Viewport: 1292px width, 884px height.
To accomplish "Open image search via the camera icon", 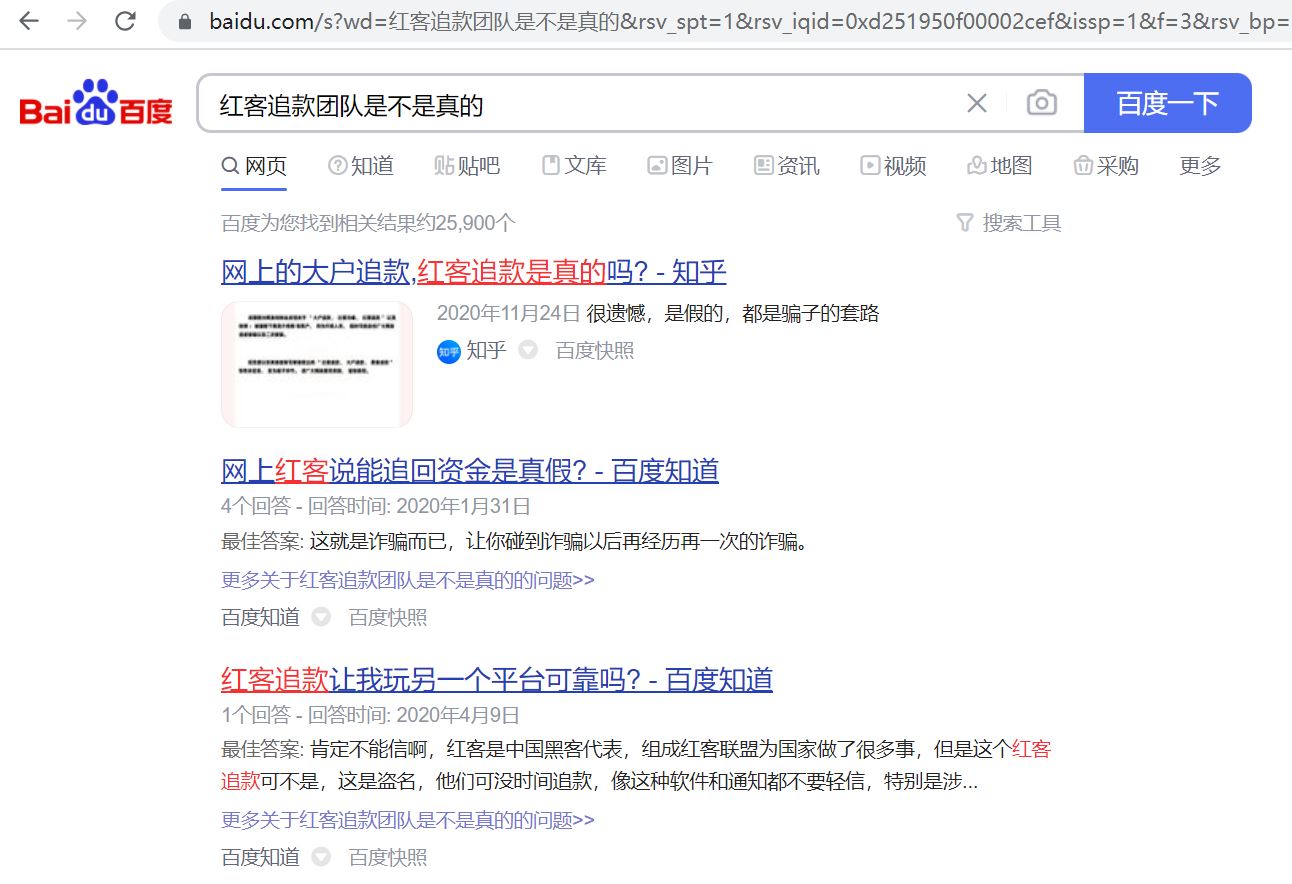I will [x=1042, y=103].
